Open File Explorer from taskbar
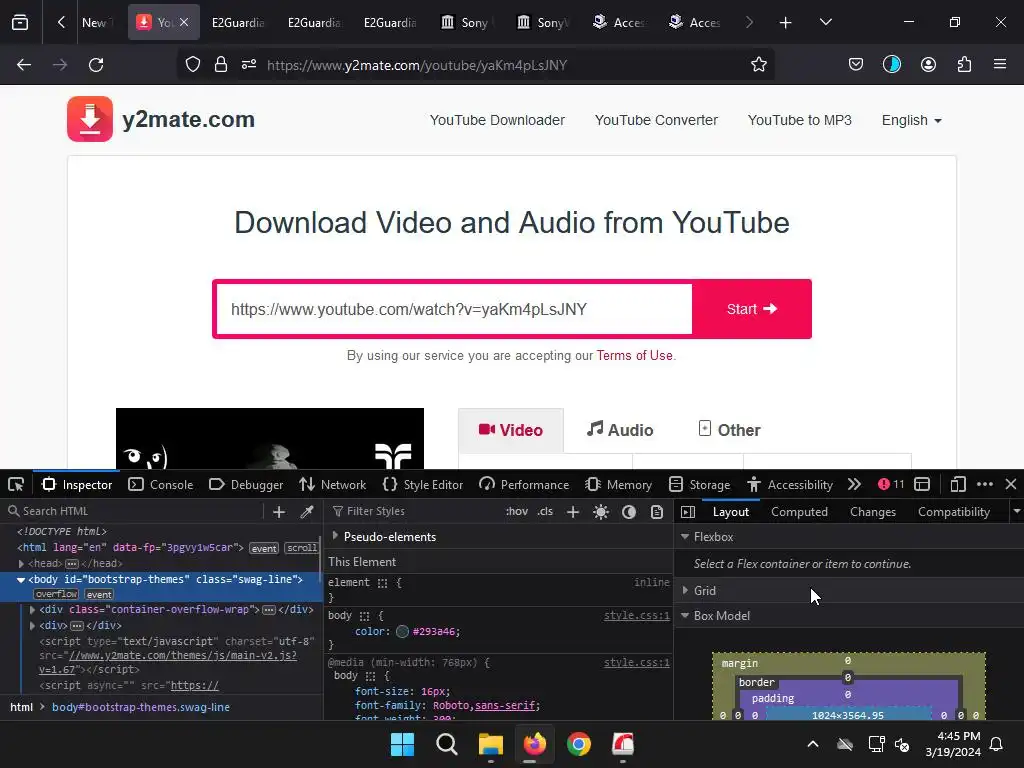The height and width of the screenshot is (768, 1024). (x=490, y=744)
